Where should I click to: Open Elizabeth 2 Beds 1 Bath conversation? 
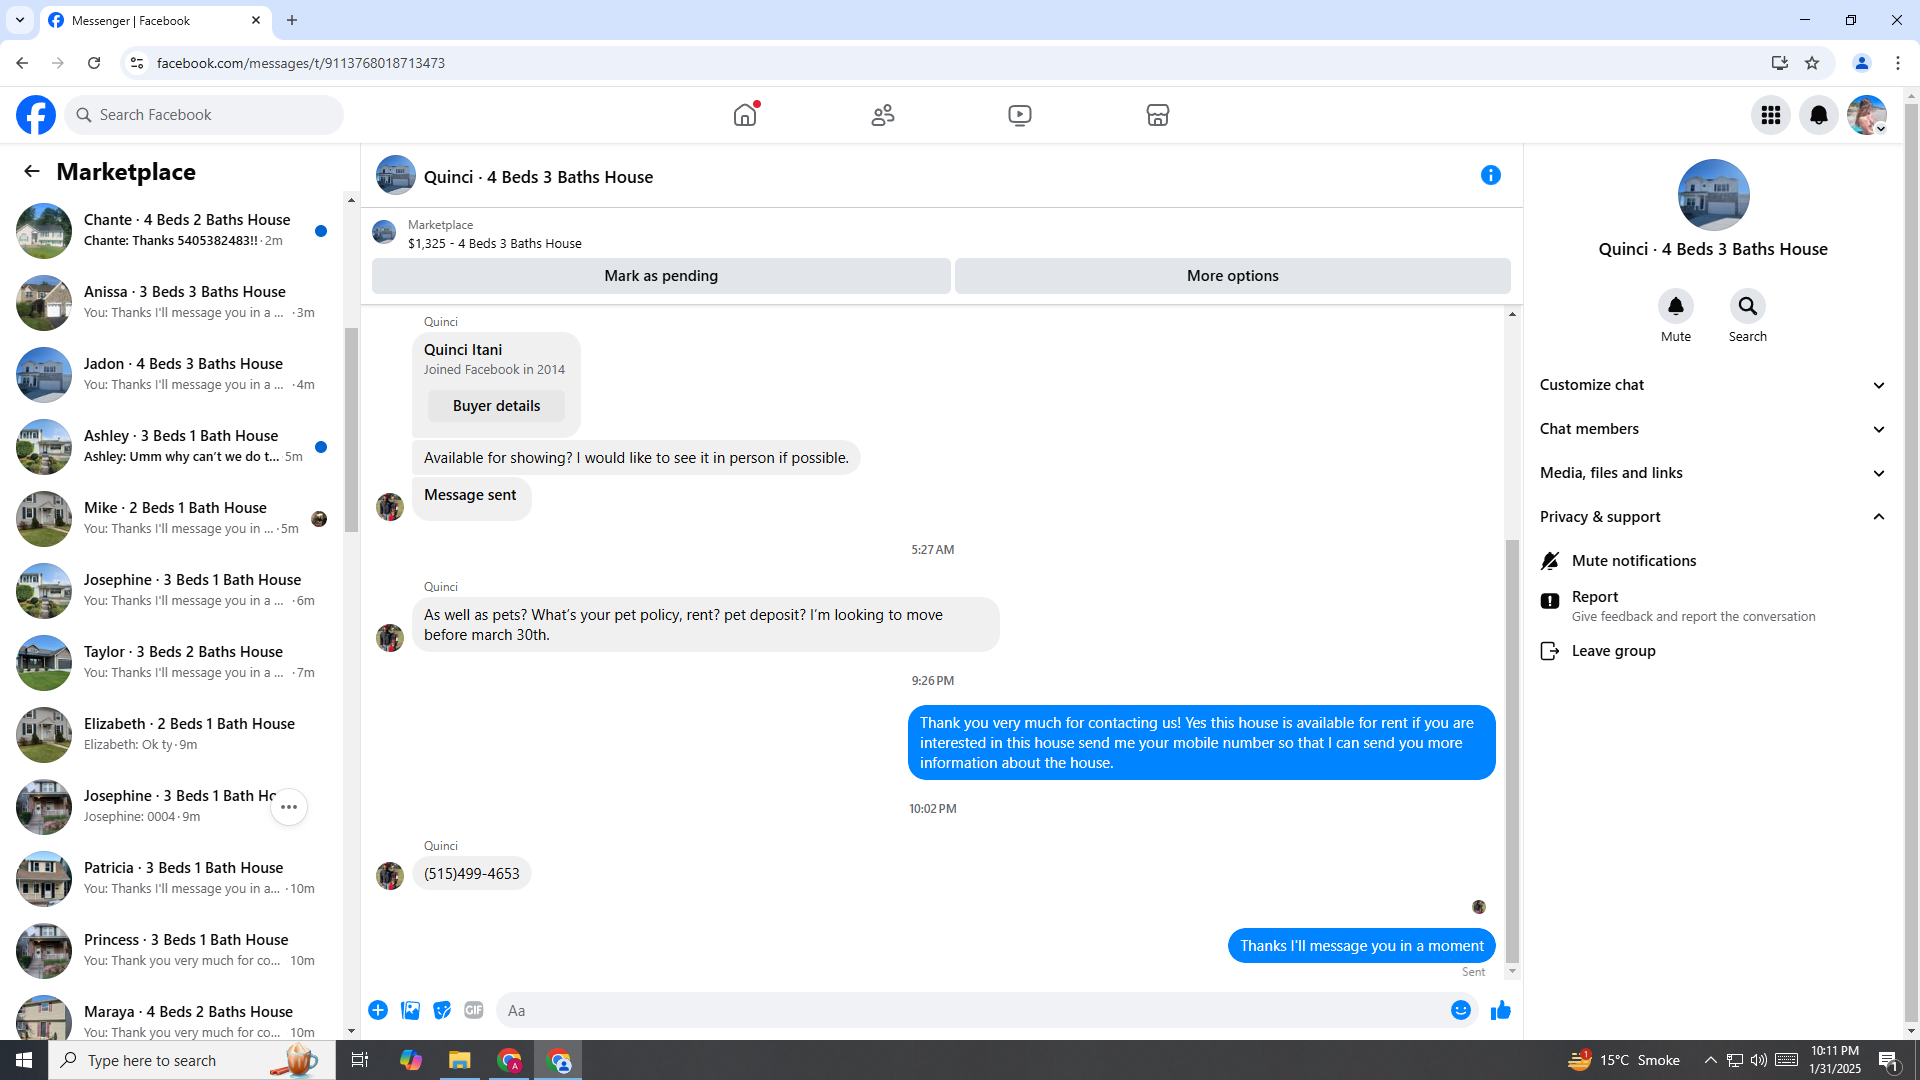pos(172,734)
